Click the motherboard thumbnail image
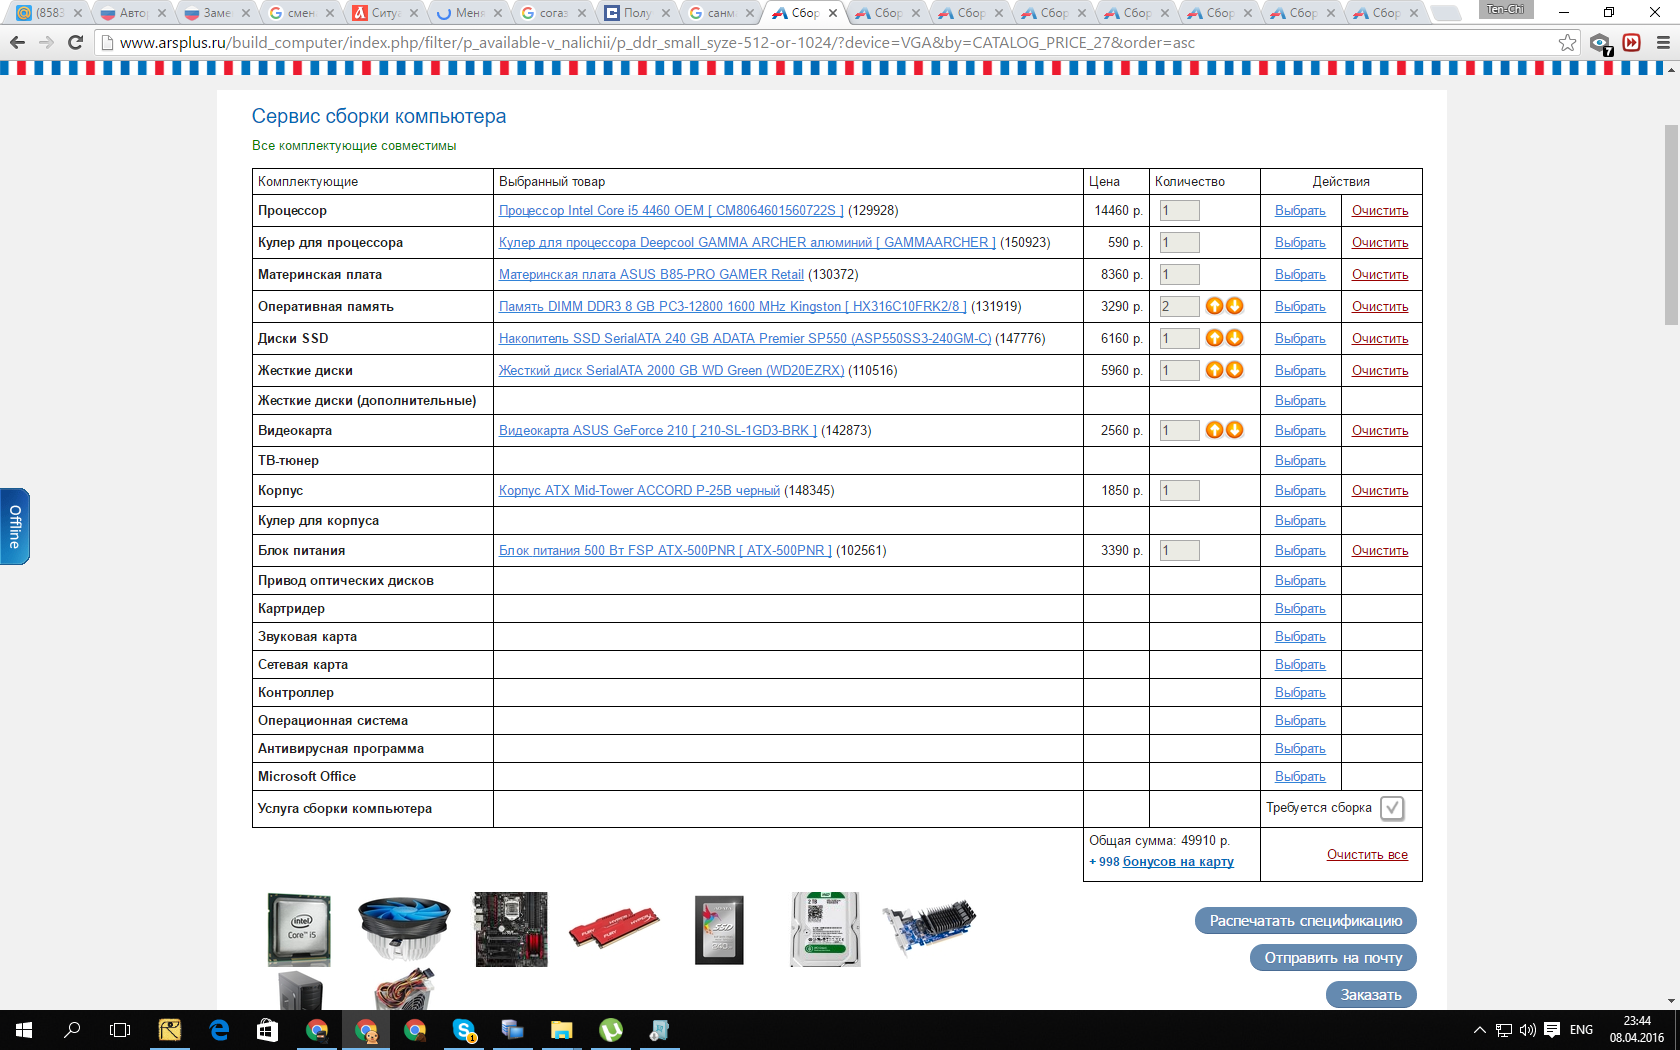 click(x=511, y=929)
